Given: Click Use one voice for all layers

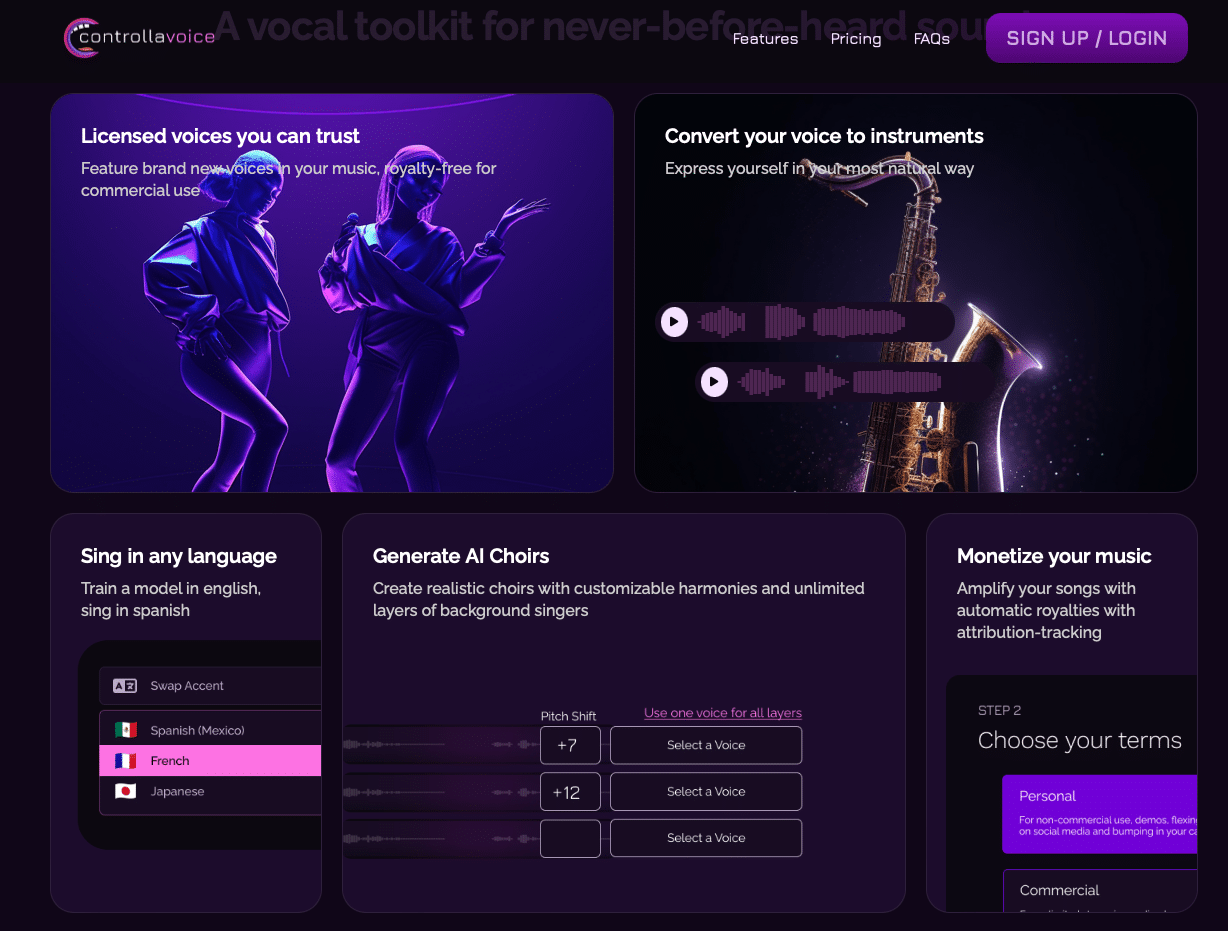Looking at the screenshot, I should point(723,713).
